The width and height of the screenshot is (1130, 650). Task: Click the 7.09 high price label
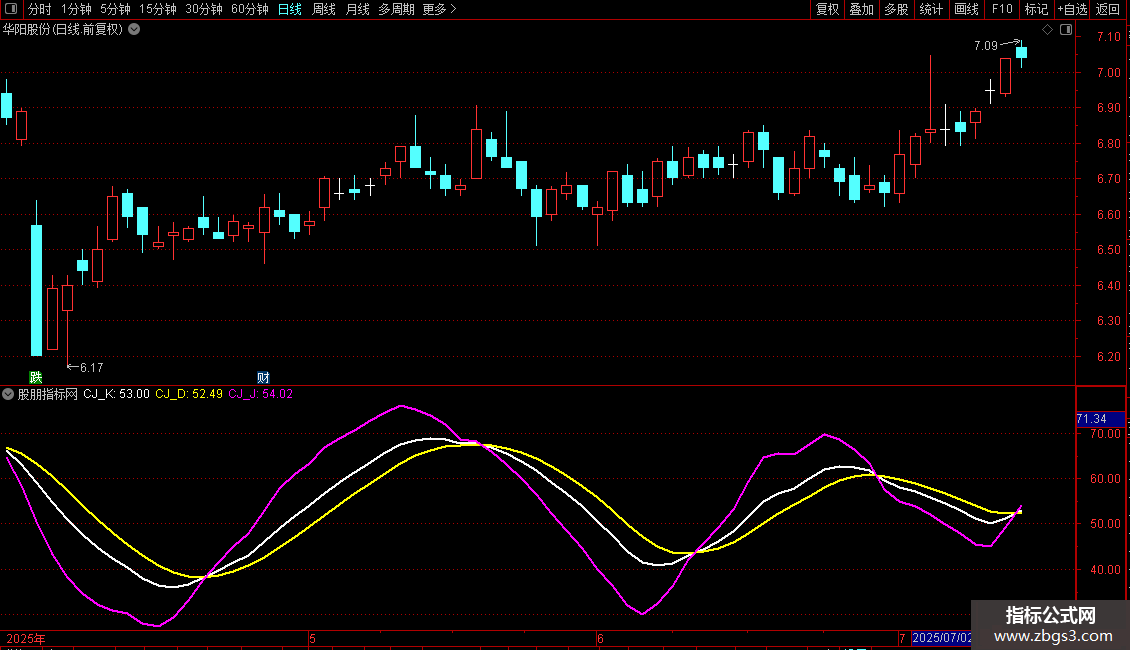(985, 46)
